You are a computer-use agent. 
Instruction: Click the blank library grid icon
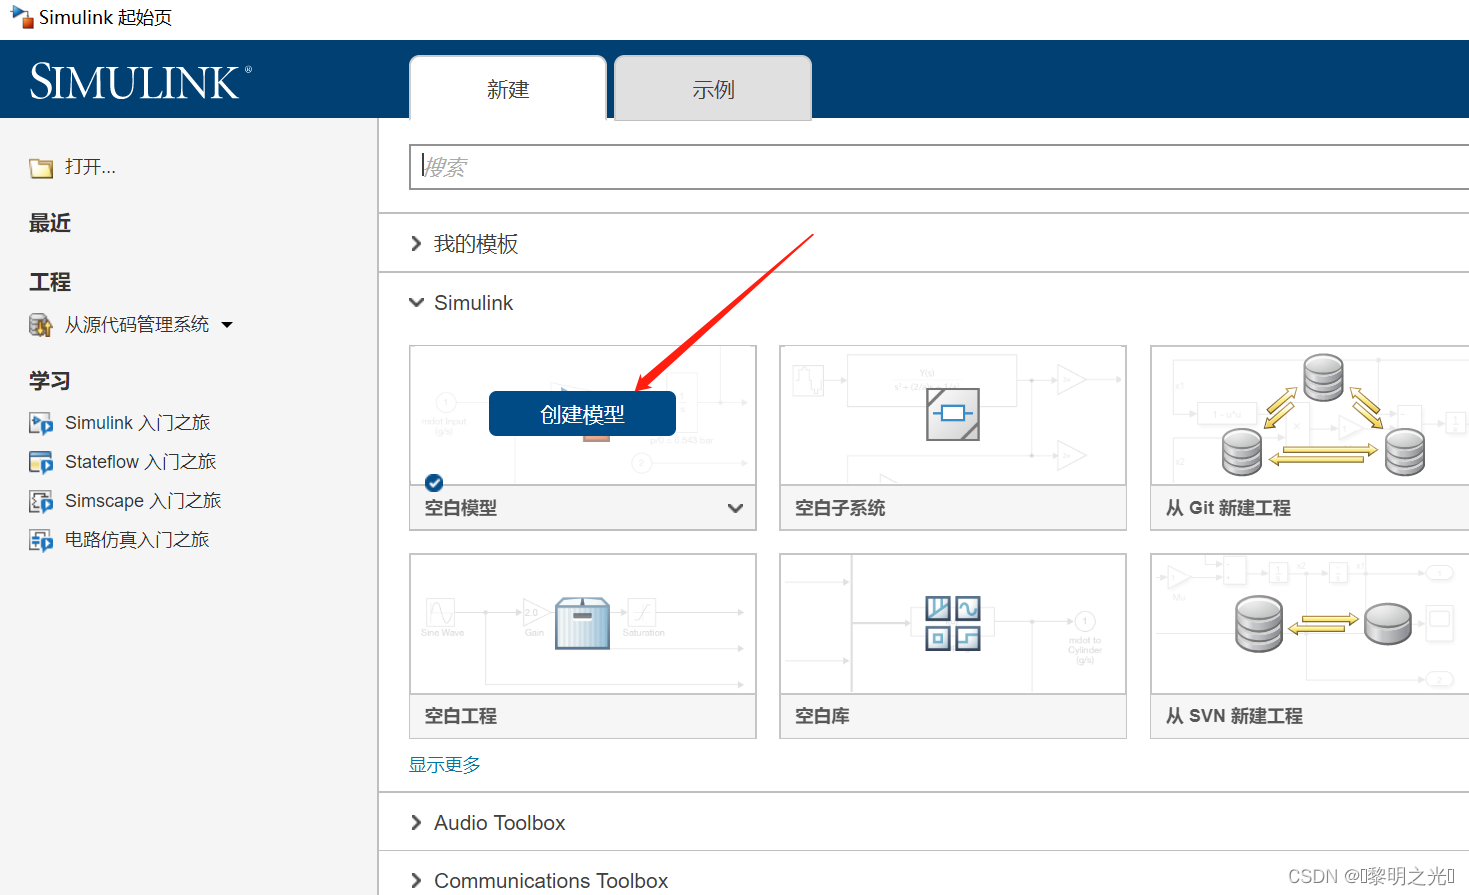coord(953,623)
